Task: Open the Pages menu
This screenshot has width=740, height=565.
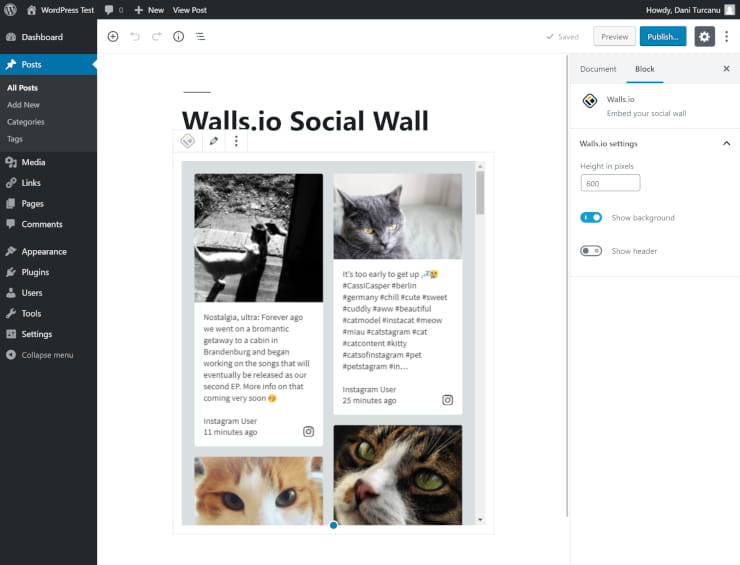Action: (x=48, y=203)
